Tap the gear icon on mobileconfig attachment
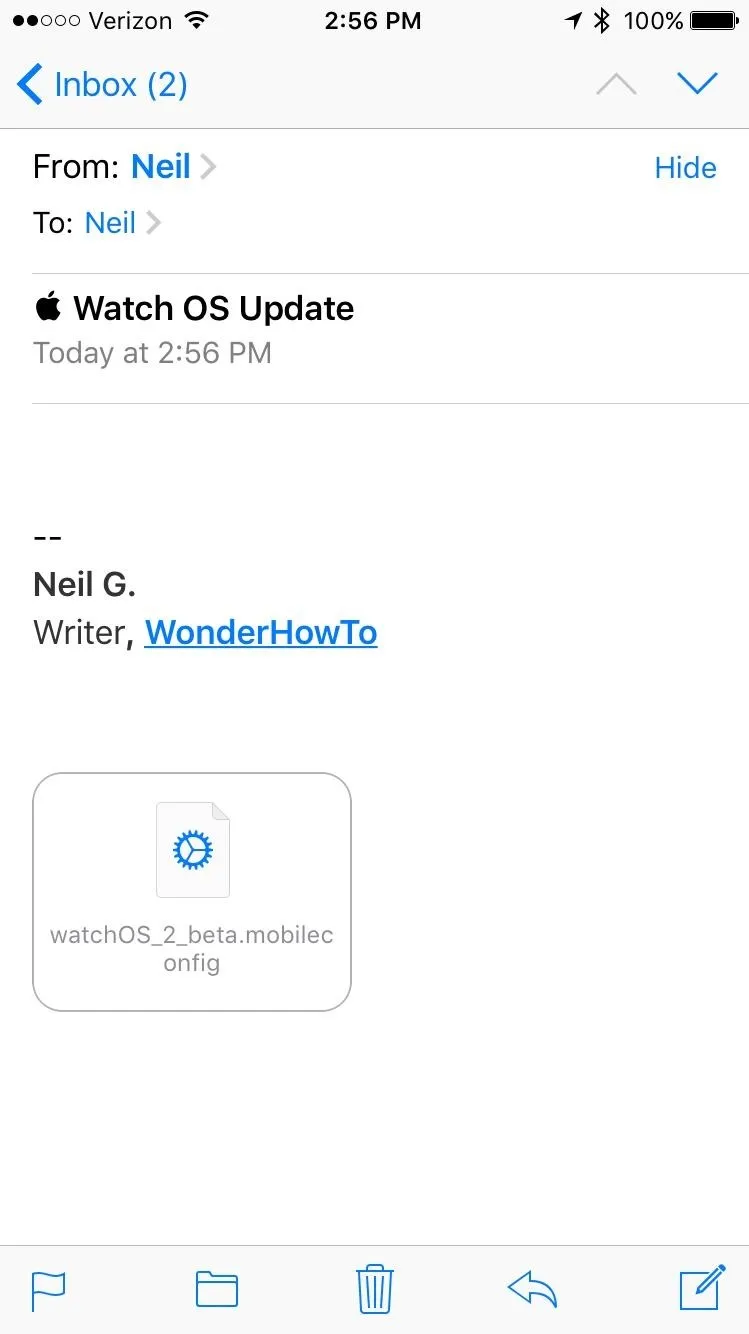 pos(193,850)
